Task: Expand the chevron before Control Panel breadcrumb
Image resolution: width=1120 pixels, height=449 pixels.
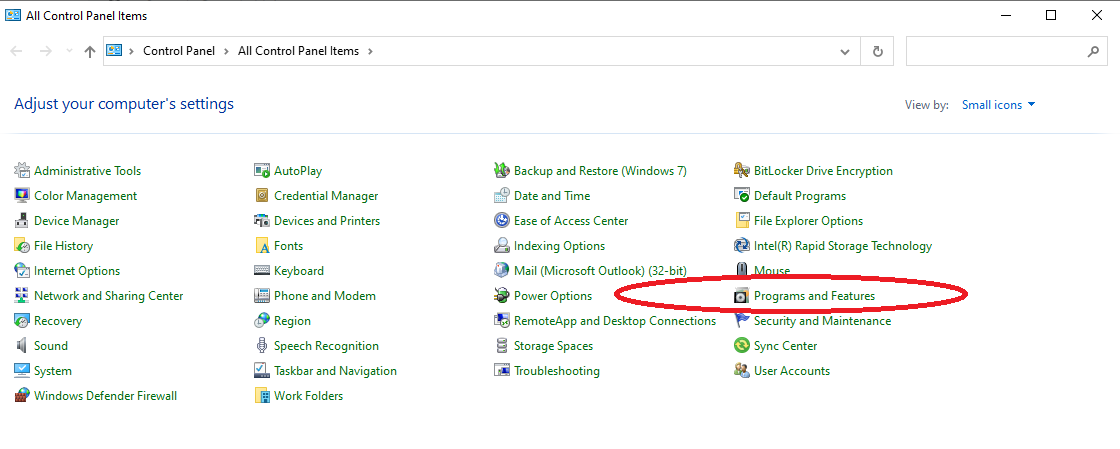Action: coord(131,51)
